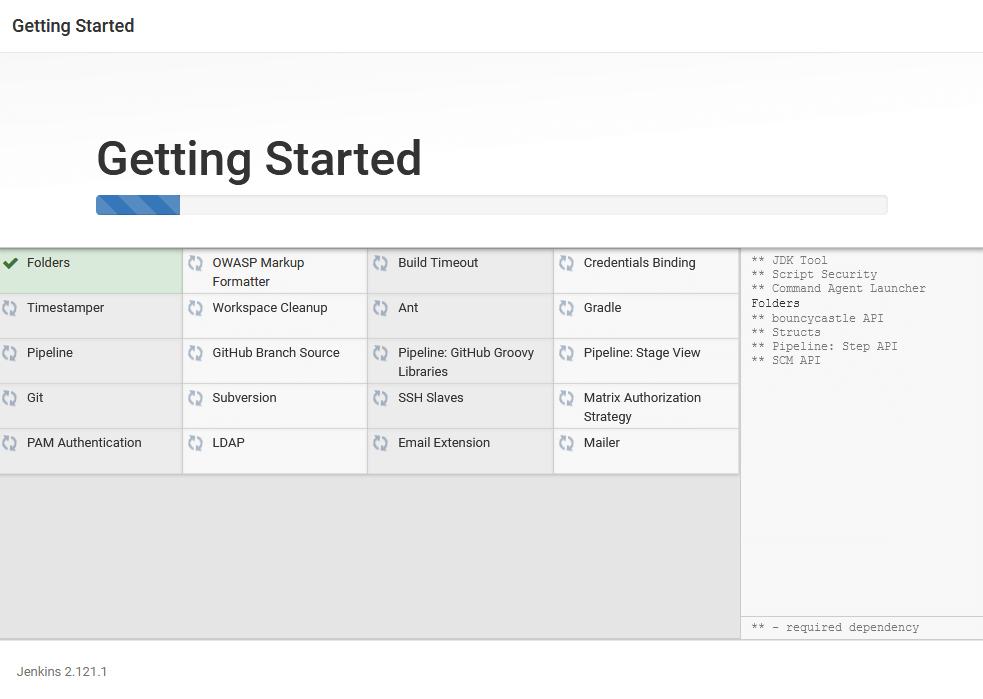Click the small Getting Started header title
Viewport: 983px width, 699px height.
click(73, 26)
